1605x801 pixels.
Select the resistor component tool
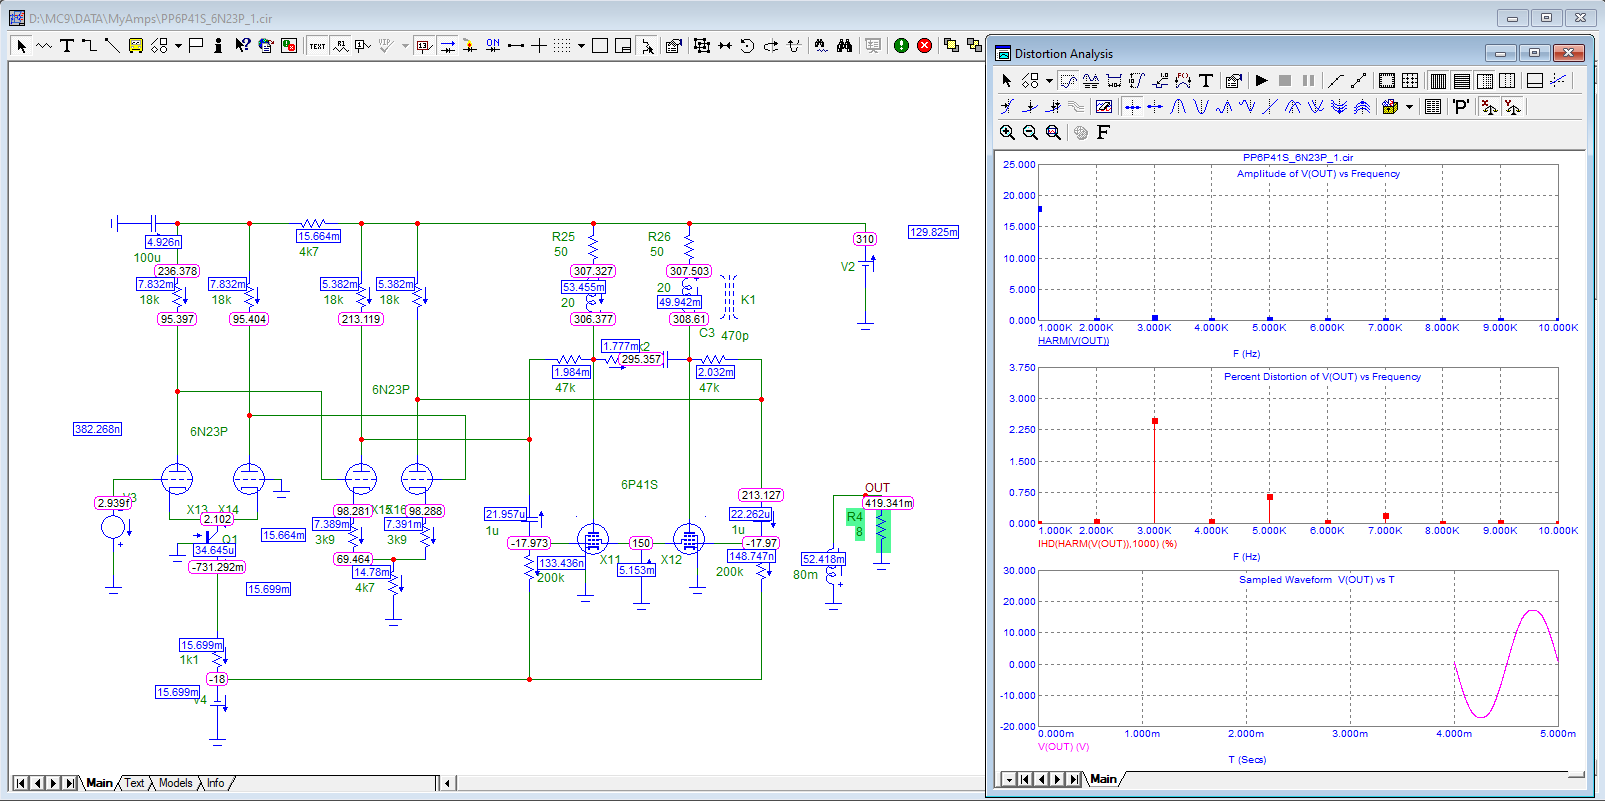click(44, 46)
